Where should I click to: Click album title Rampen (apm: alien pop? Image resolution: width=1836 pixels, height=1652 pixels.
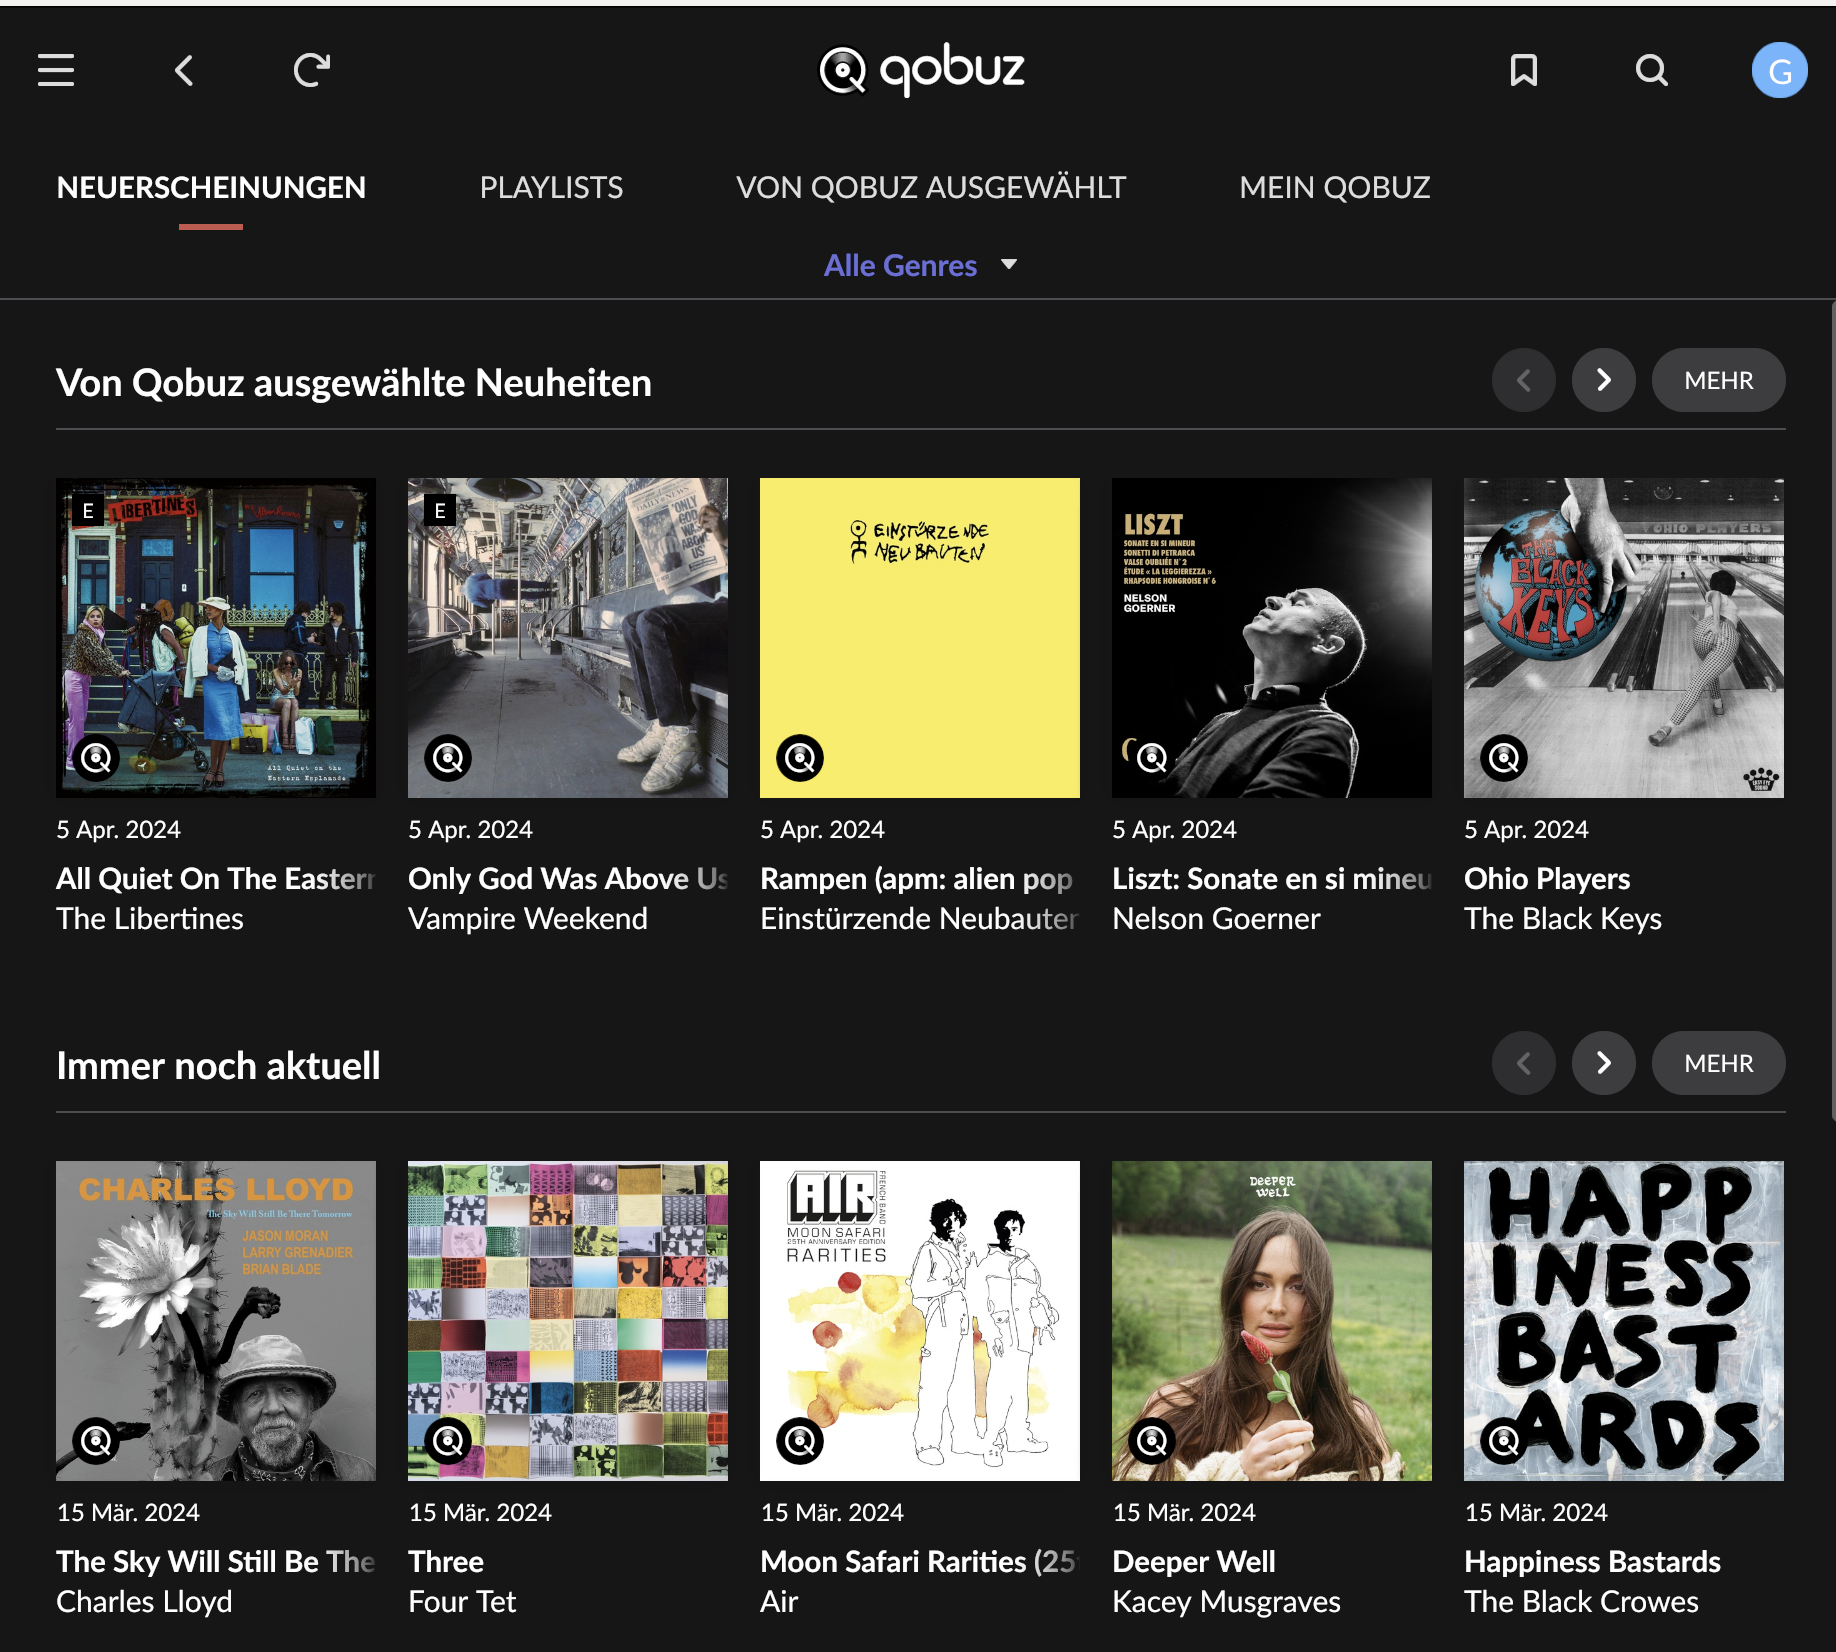917,878
